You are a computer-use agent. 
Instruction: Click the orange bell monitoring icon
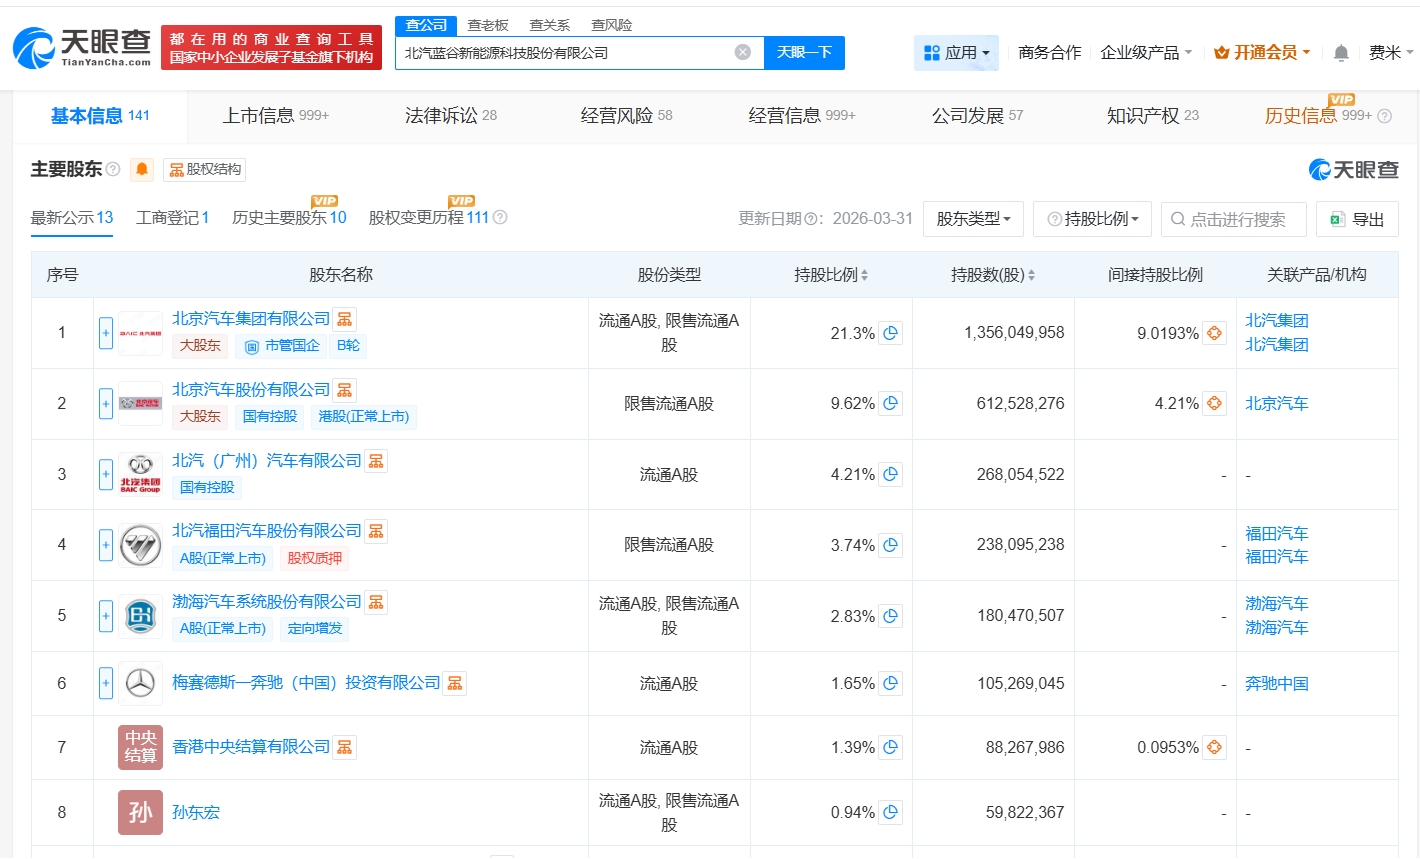(142, 169)
